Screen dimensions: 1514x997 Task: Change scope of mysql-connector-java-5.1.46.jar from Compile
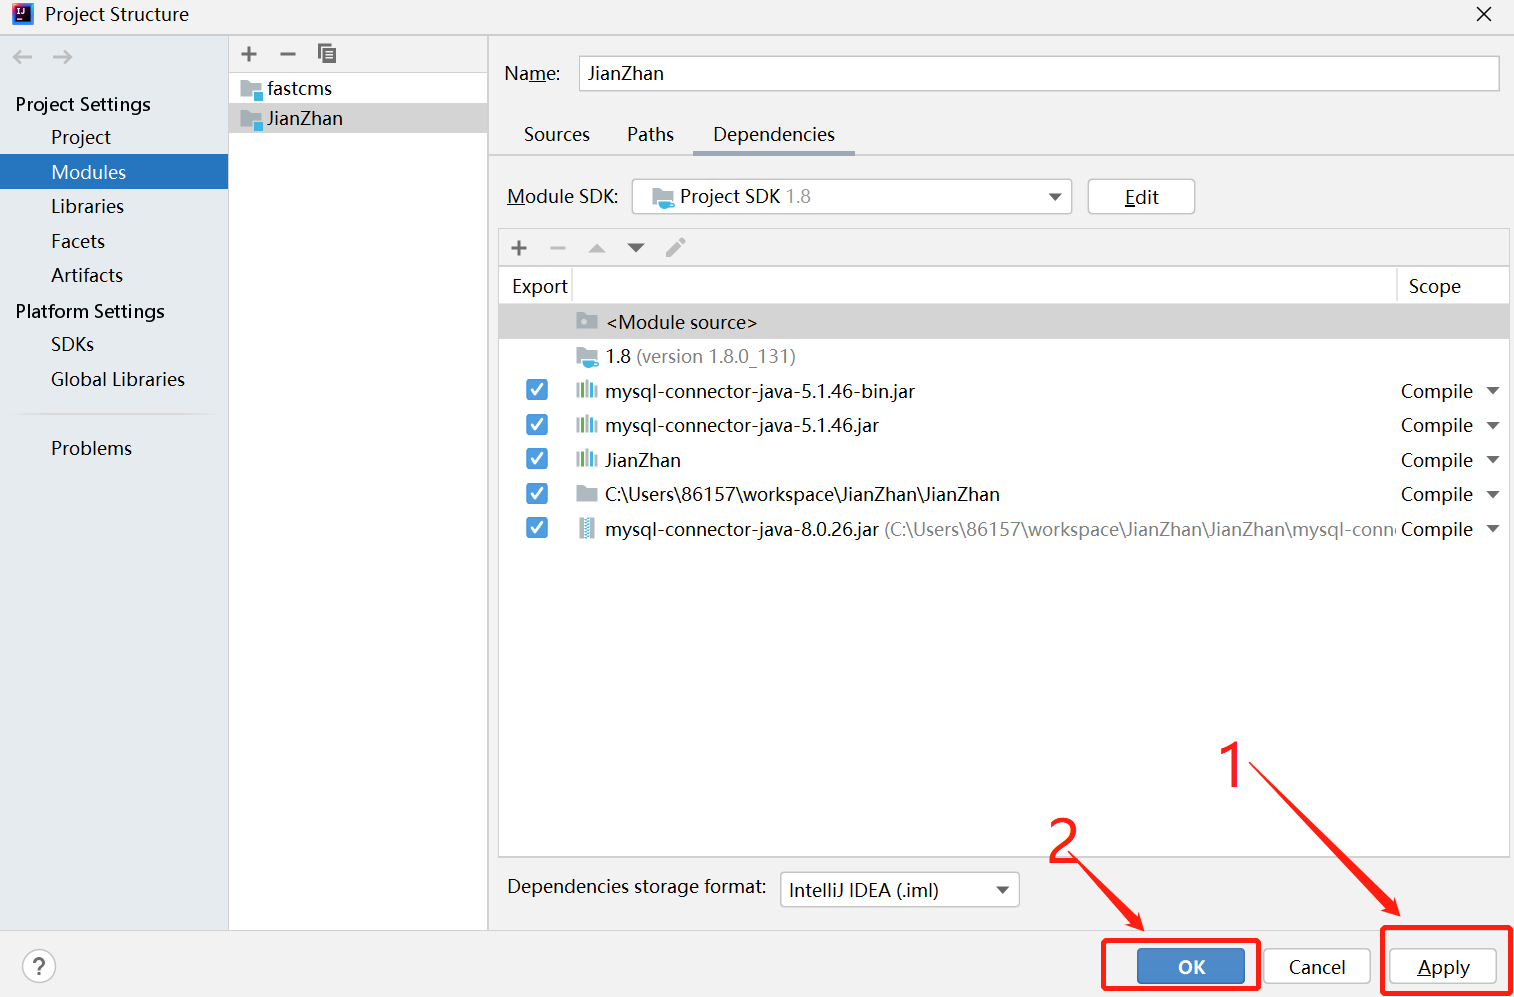[x=1449, y=424]
